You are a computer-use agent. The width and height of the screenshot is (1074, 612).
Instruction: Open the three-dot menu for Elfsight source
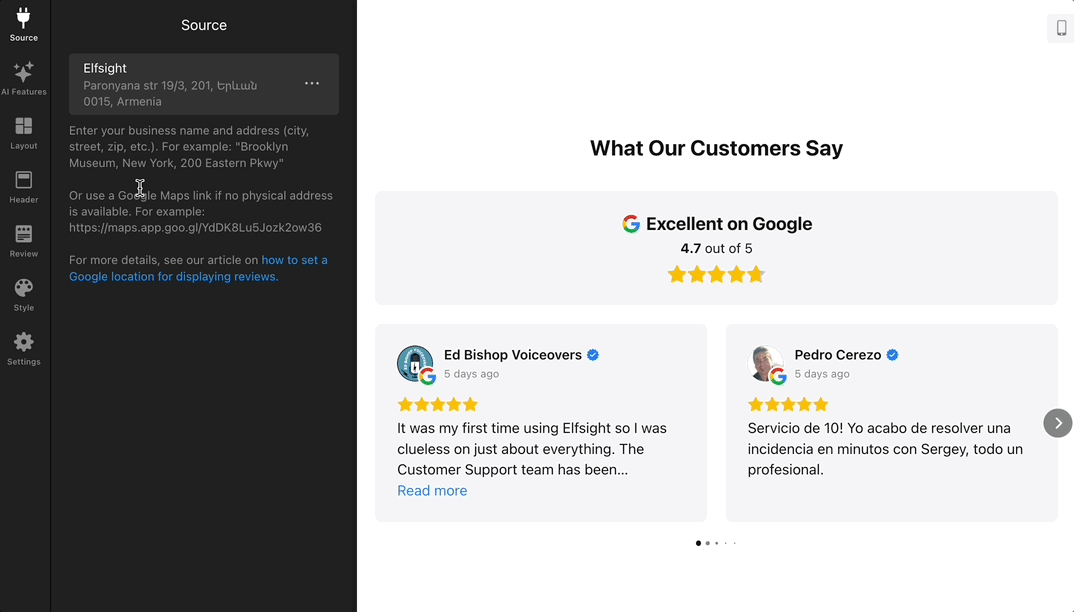[x=312, y=84]
